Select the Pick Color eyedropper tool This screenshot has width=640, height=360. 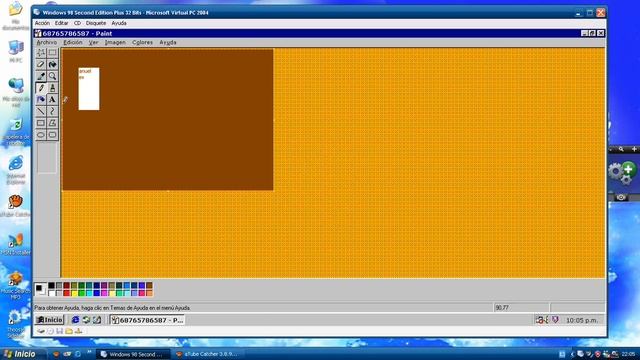coord(41,76)
